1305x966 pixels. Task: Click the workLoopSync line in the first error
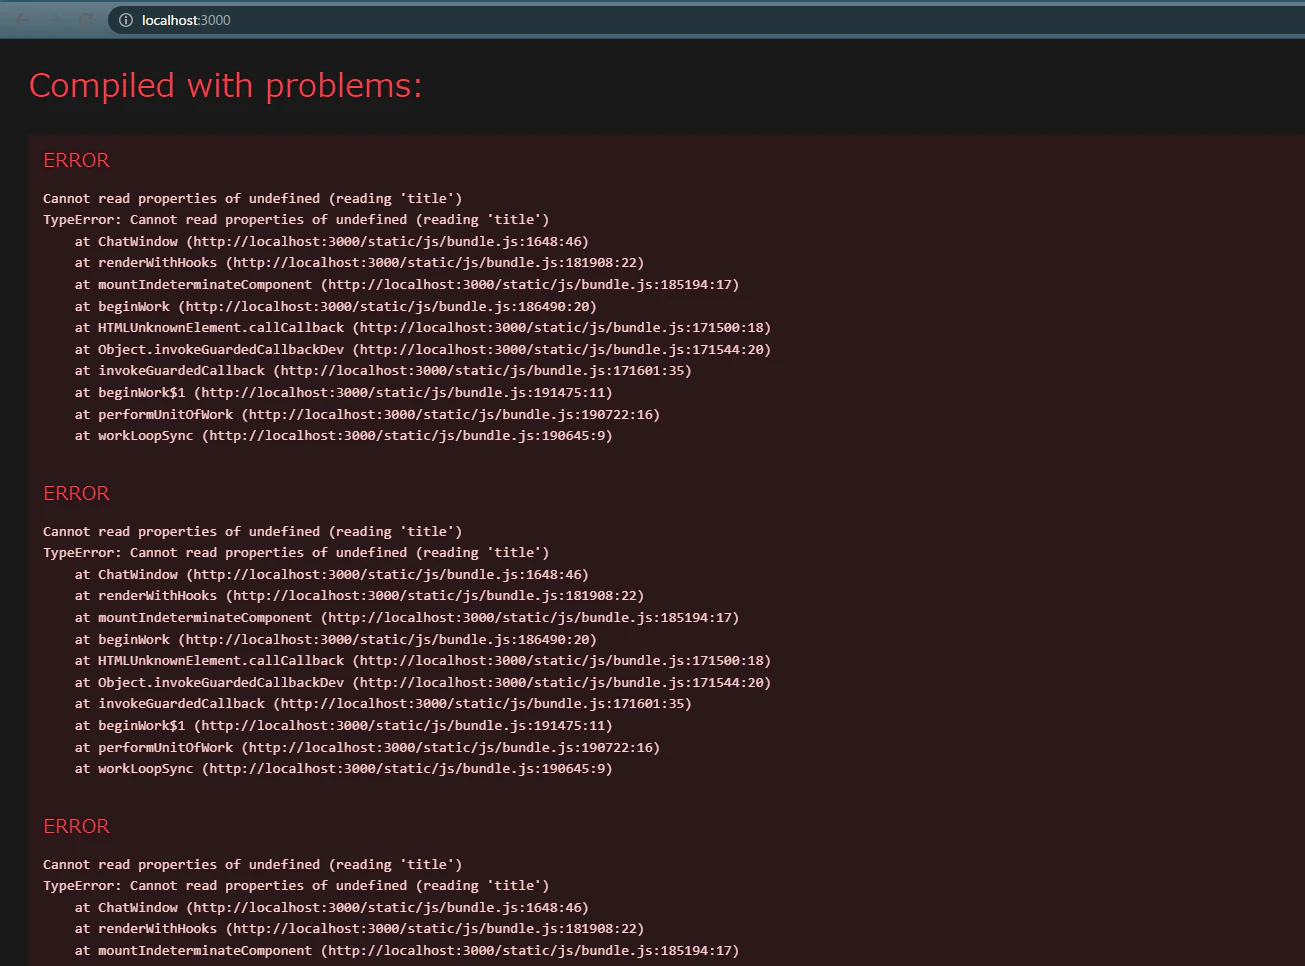click(343, 435)
